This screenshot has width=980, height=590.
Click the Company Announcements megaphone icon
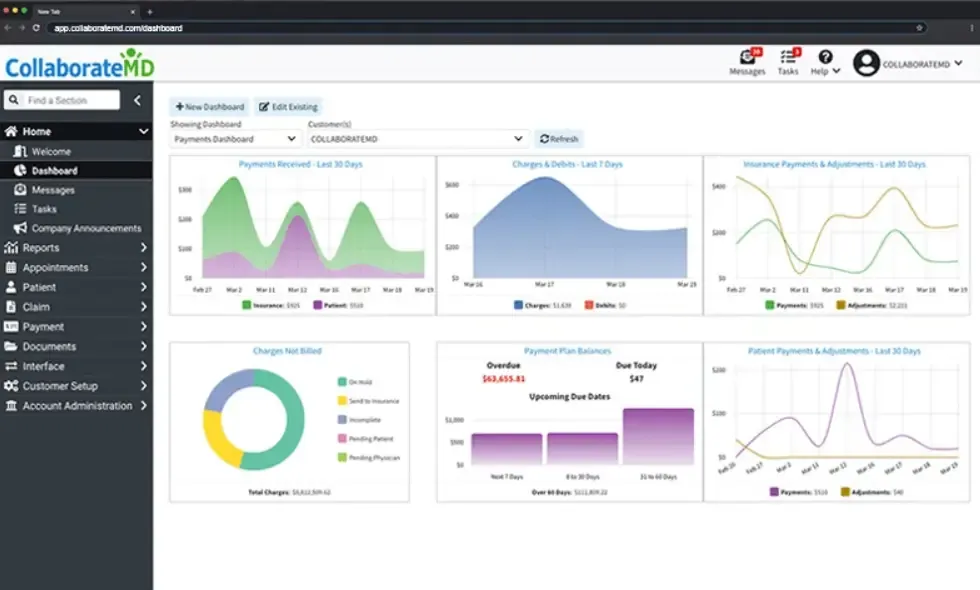(x=21, y=228)
